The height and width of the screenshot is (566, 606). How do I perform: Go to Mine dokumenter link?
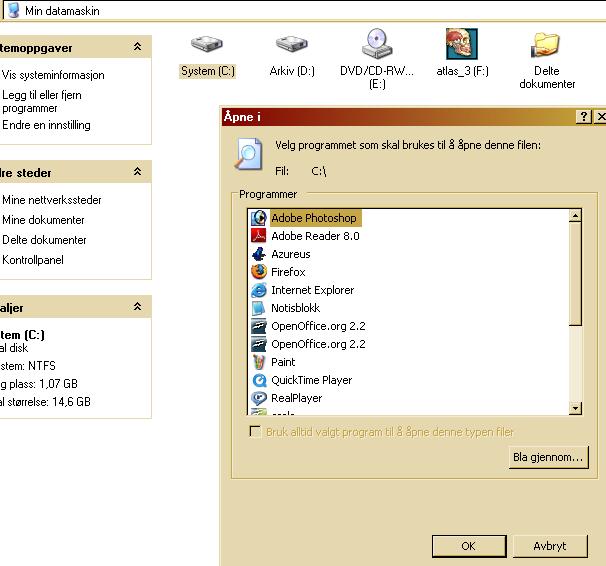pos(43,220)
